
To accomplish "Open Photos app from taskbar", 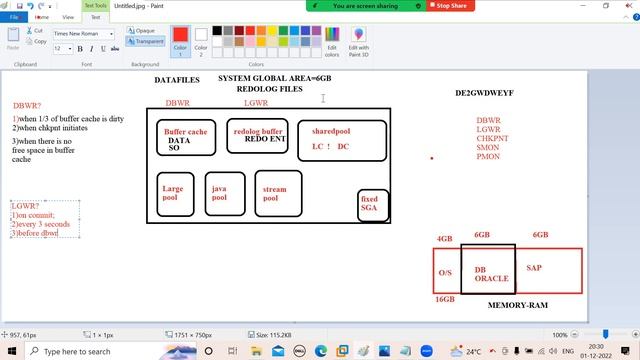I will [x=384, y=351].
